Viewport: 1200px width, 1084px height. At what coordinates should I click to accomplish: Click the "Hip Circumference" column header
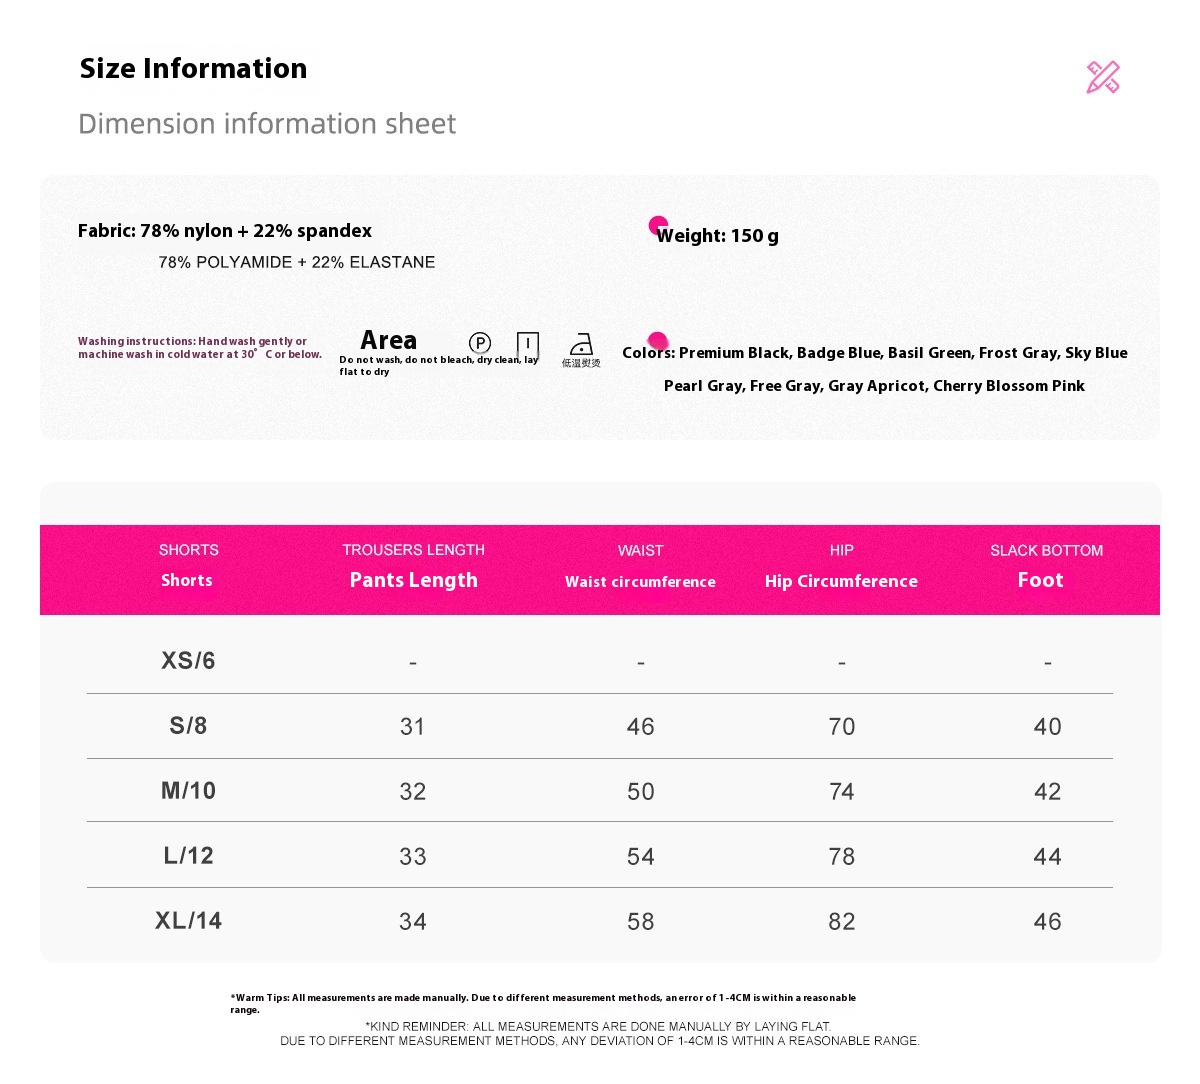(x=841, y=581)
